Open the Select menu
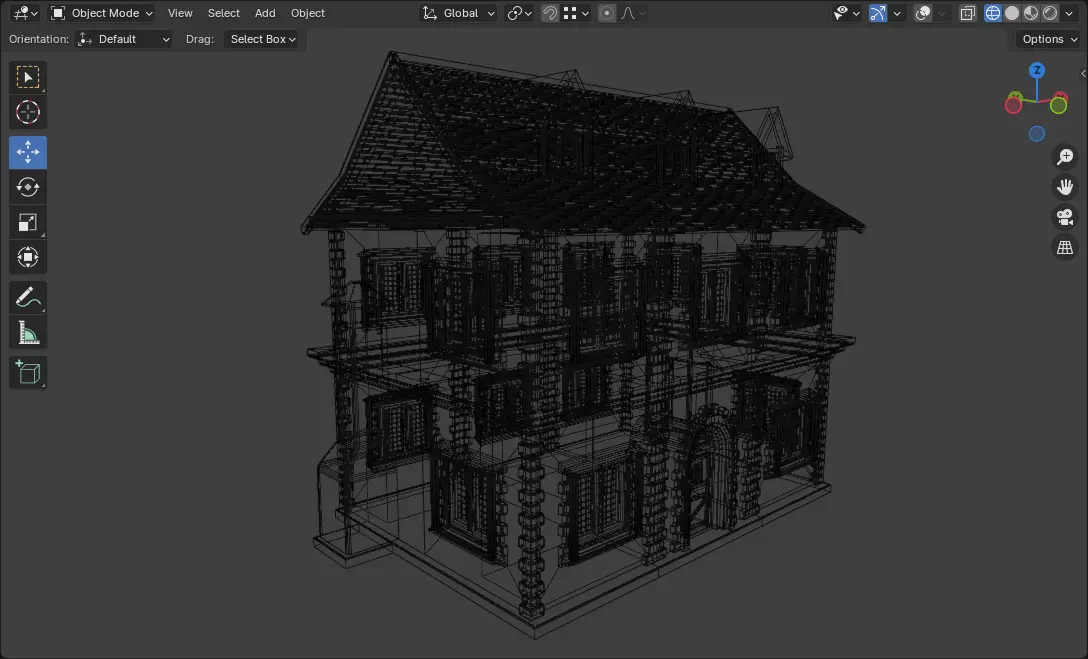The height and width of the screenshot is (659, 1088). click(x=223, y=13)
